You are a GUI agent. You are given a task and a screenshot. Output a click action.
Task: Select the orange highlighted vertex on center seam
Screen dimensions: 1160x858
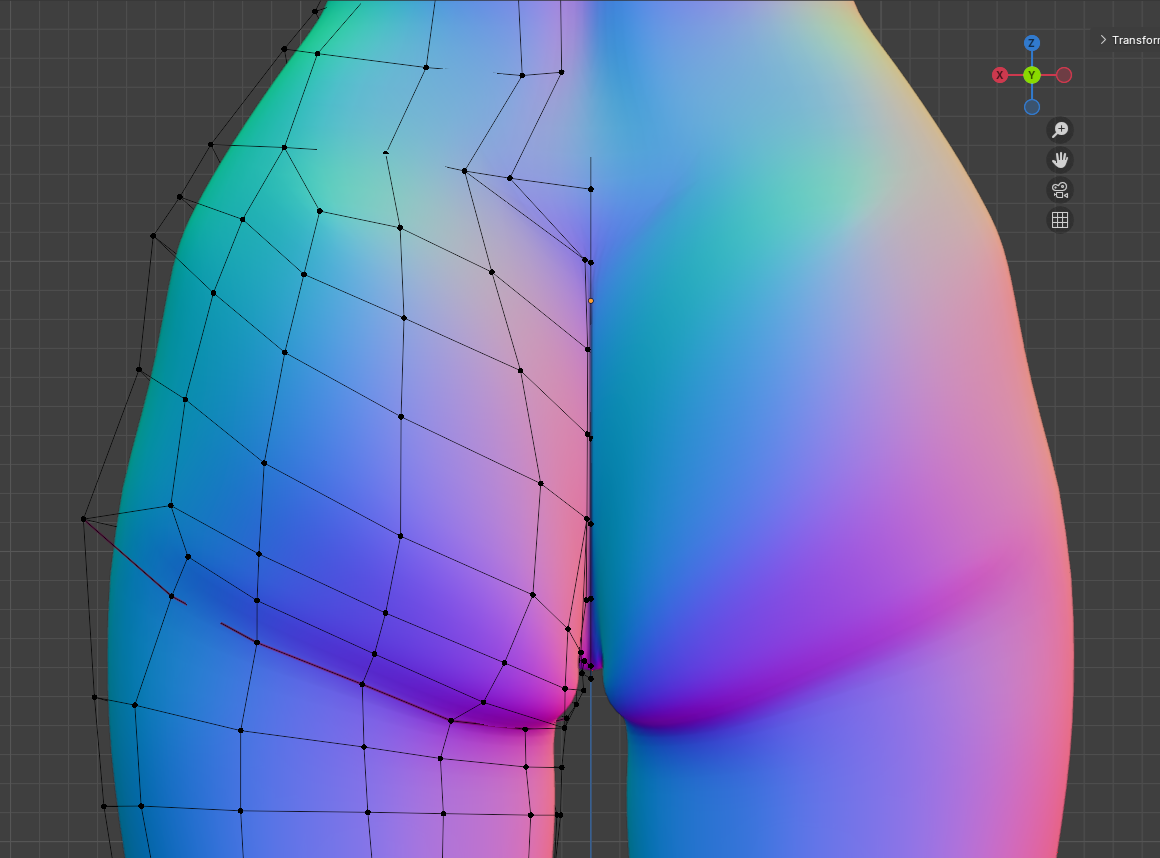(x=590, y=301)
